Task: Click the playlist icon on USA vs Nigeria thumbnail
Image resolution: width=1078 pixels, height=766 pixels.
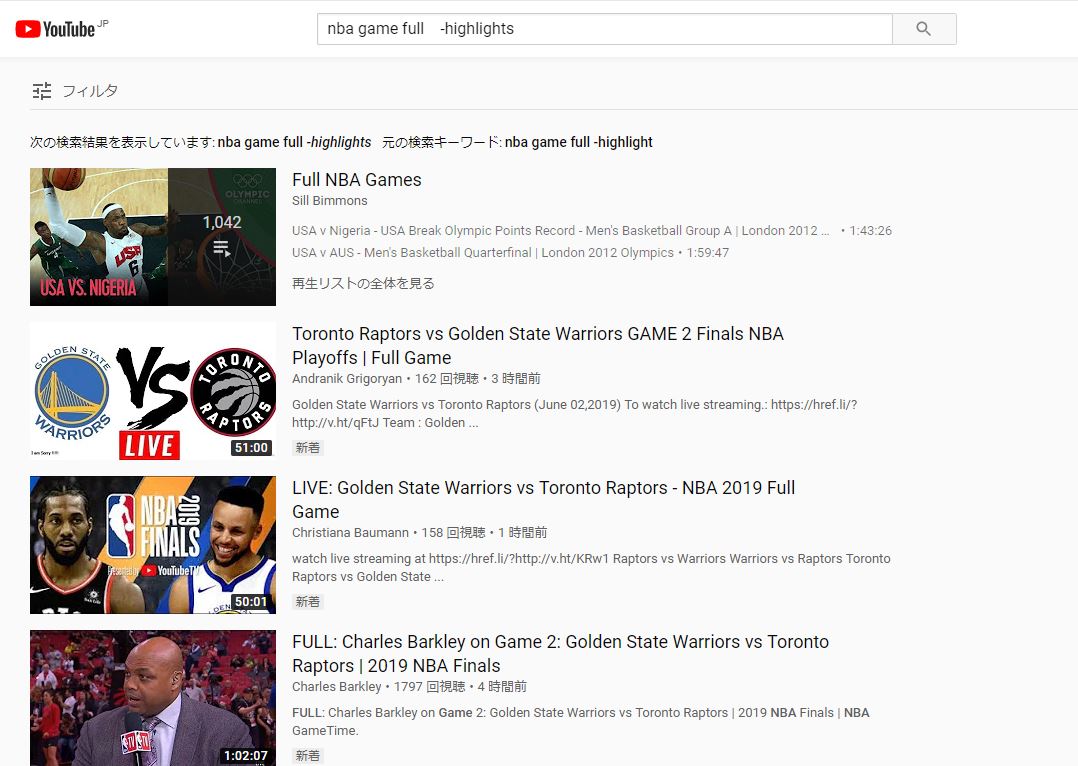Action: (x=221, y=248)
